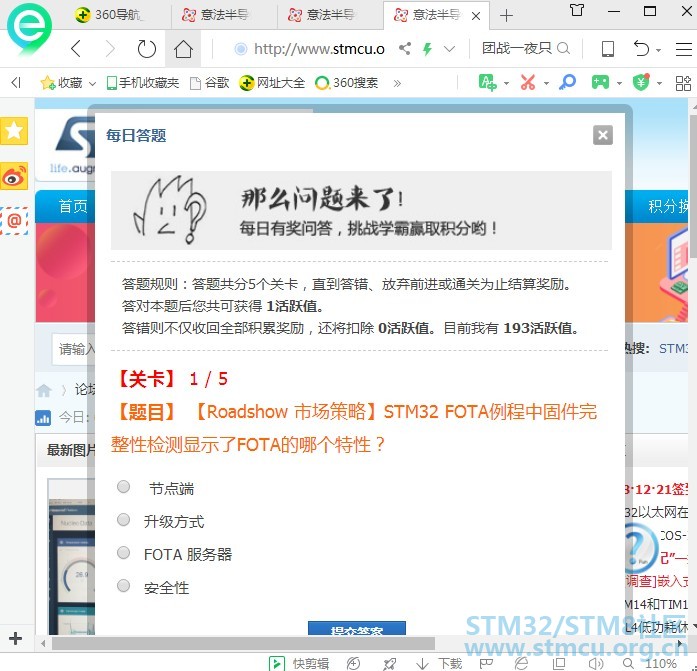Open the 收藏 favorites star
This screenshot has height=671, width=697.
coord(61,83)
